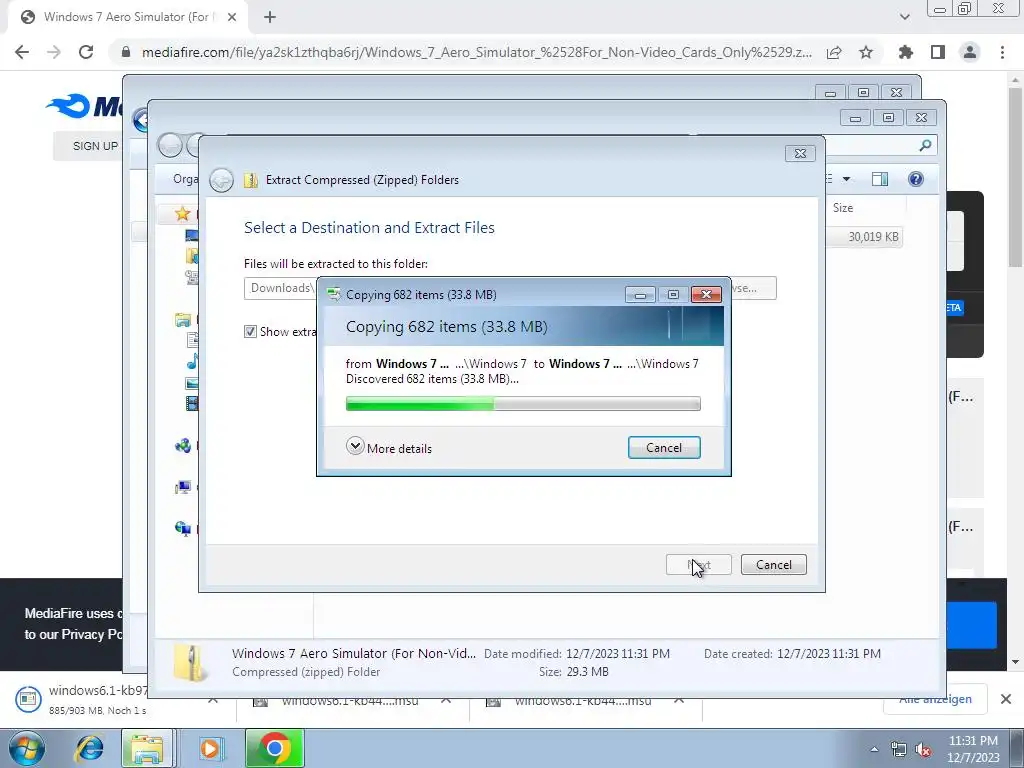This screenshot has height=768, width=1024.
Task: Click the copy progress bar
Action: pos(523,404)
